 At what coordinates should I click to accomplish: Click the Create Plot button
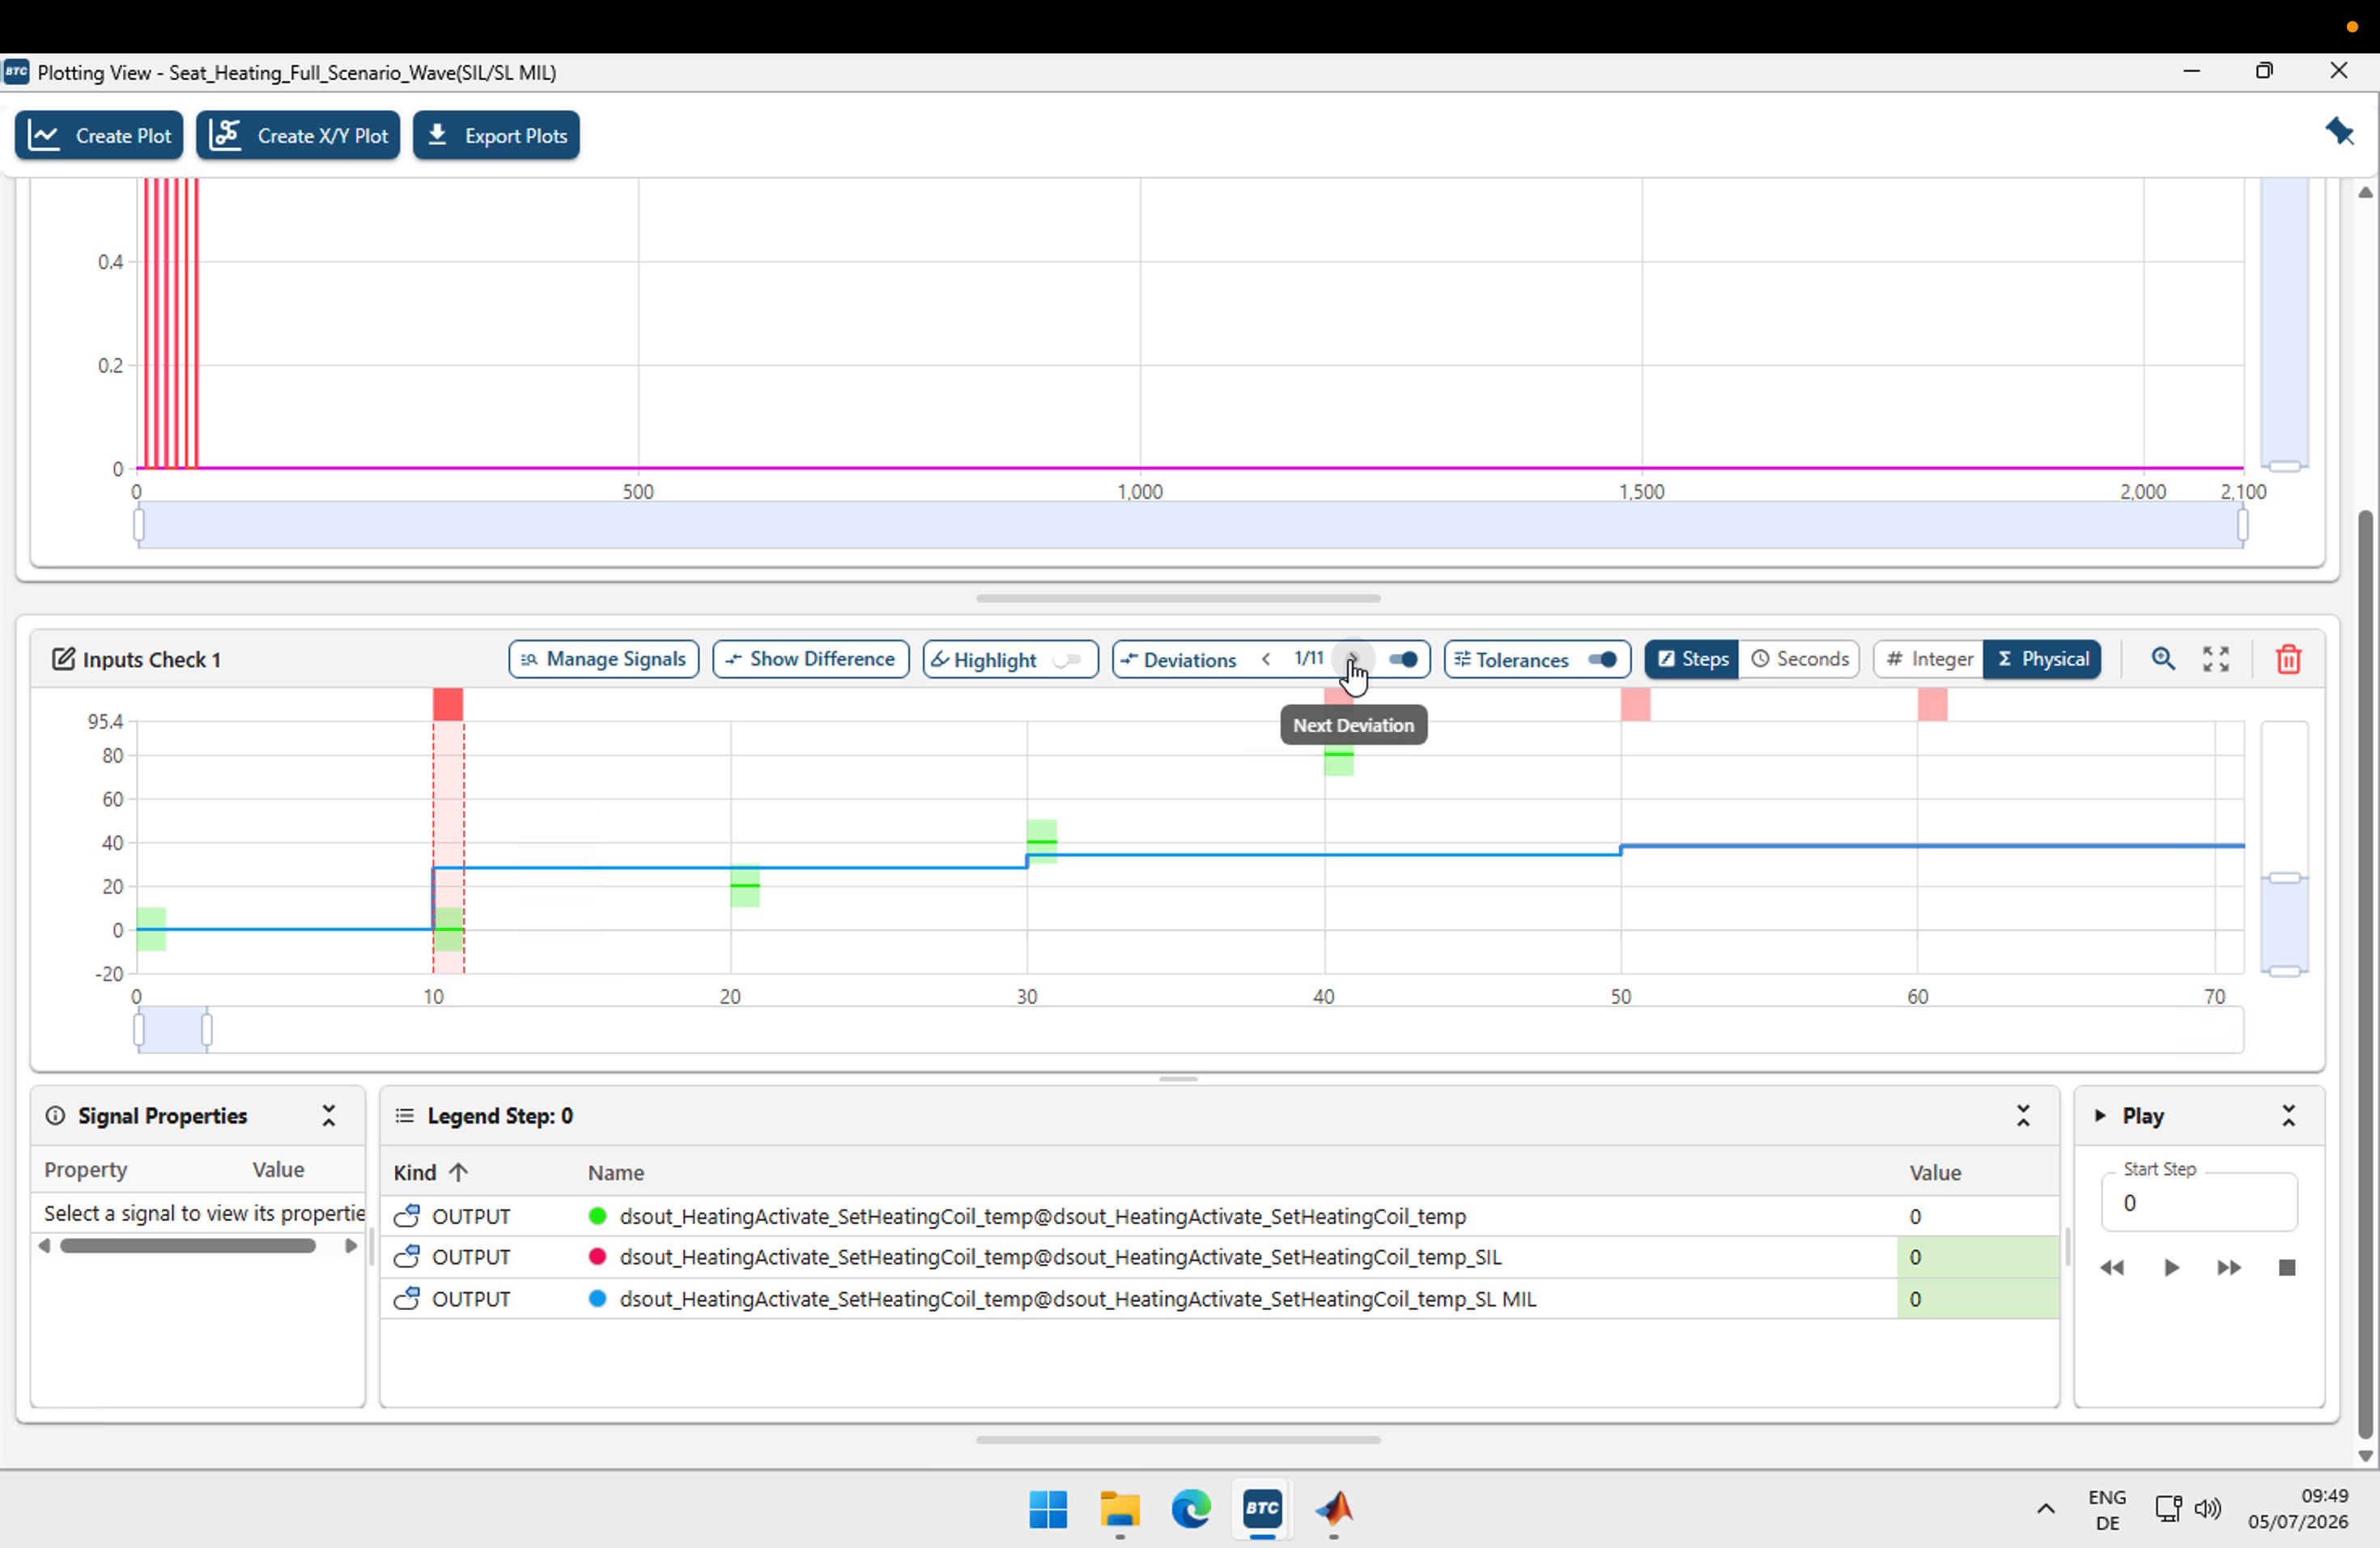coord(99,135)
